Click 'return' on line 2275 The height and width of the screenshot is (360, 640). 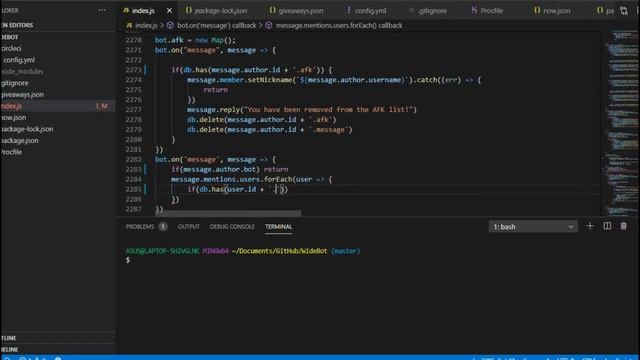(216, 90)
